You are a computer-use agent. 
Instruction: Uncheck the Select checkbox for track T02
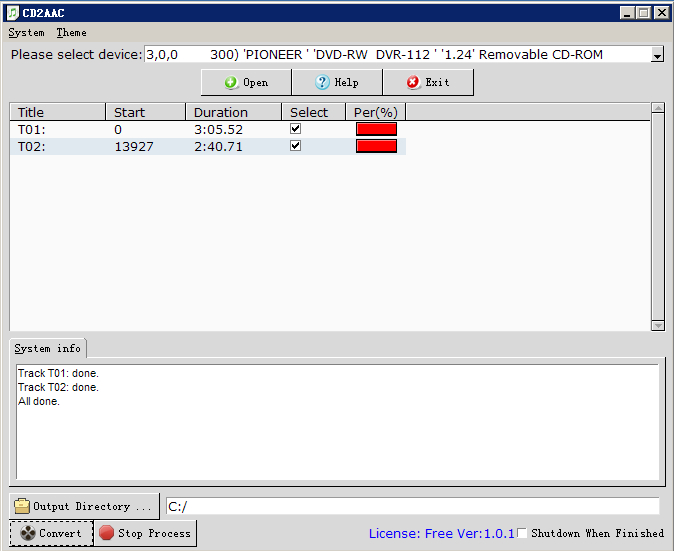pos(295,146)
